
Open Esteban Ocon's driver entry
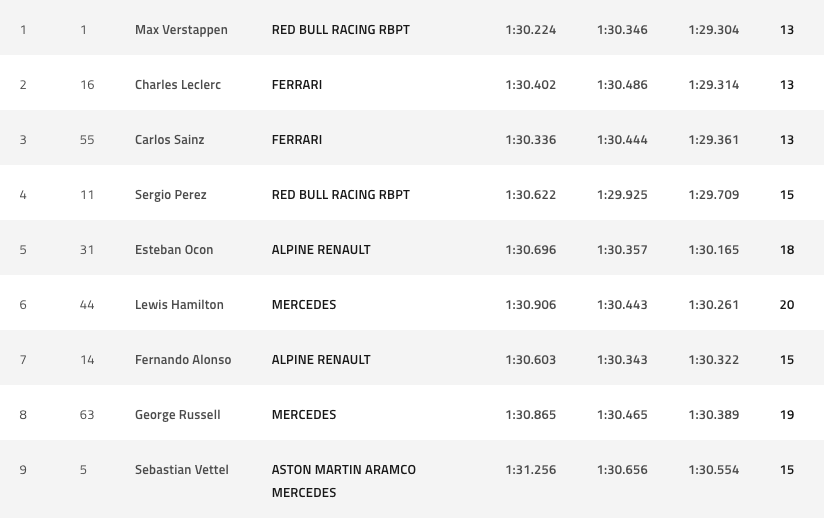click(x=174, y=250)
